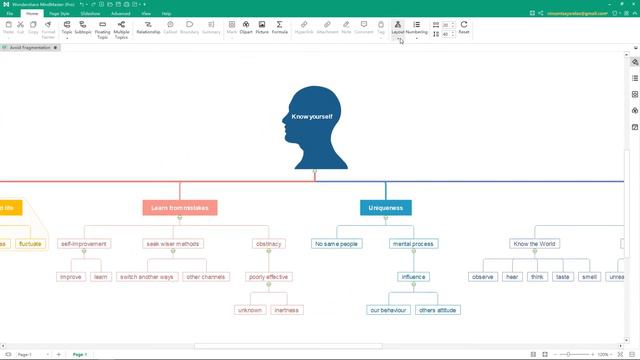Collapse the Know the World subtopic
The width and height of the screenshot is (640, 360).
click(x=535, y=251)
